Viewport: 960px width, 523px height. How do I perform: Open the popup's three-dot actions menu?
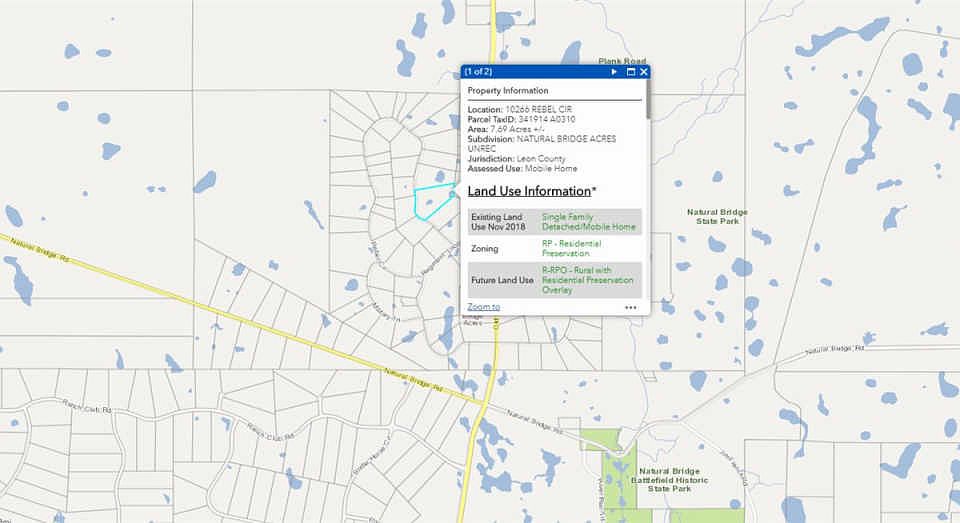(x=631, y=307)
